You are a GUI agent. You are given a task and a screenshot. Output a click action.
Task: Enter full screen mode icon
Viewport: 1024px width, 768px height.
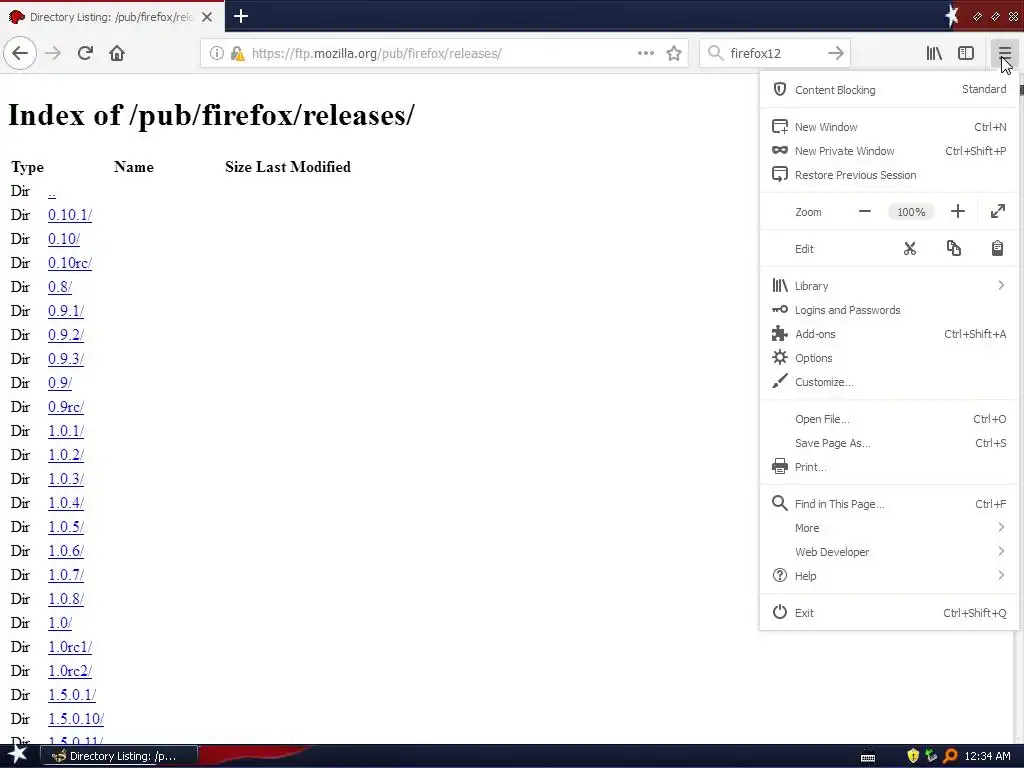(x=997, y=212)
